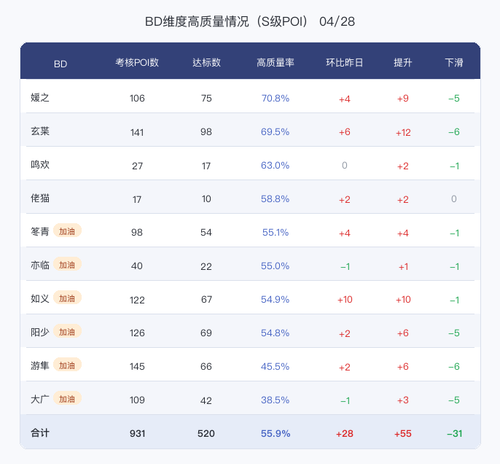
Task: Click the grey 0 in 佬猫's row
Action: tap(454, 199)
